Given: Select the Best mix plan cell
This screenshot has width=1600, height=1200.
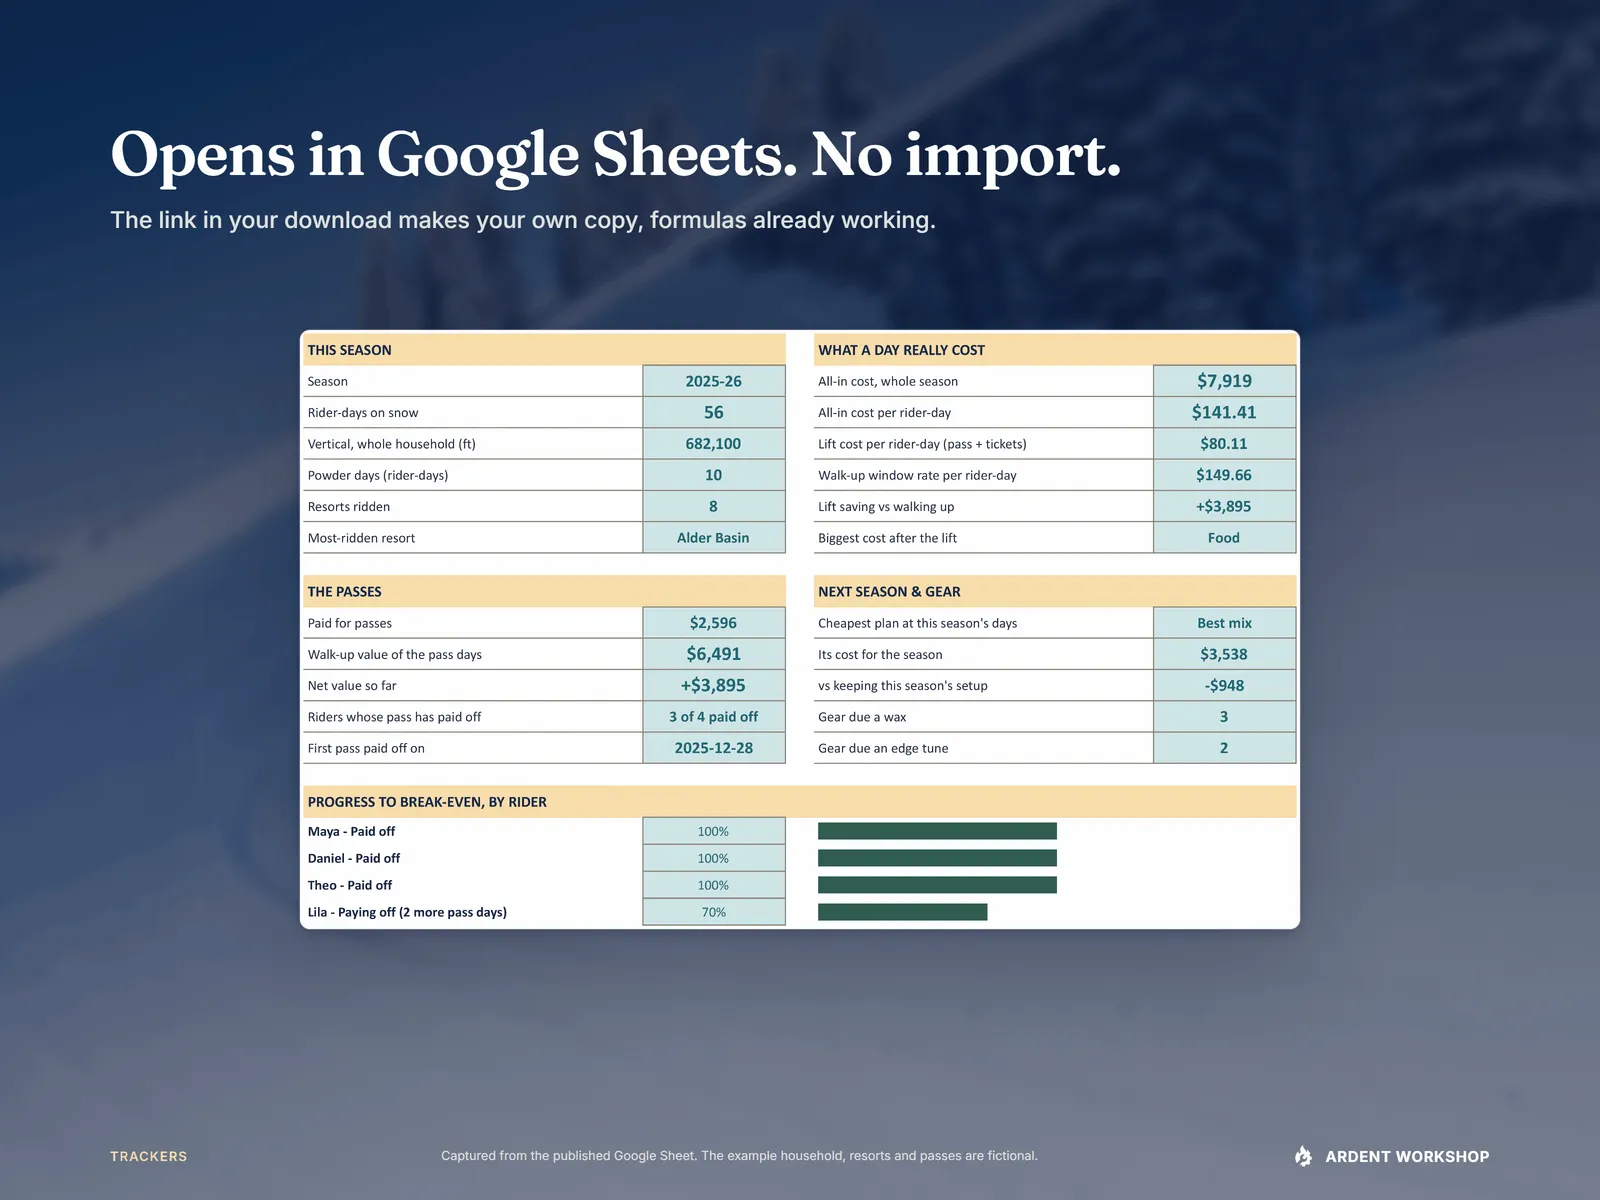Looking at the screenshot, I should point(1224,623).
